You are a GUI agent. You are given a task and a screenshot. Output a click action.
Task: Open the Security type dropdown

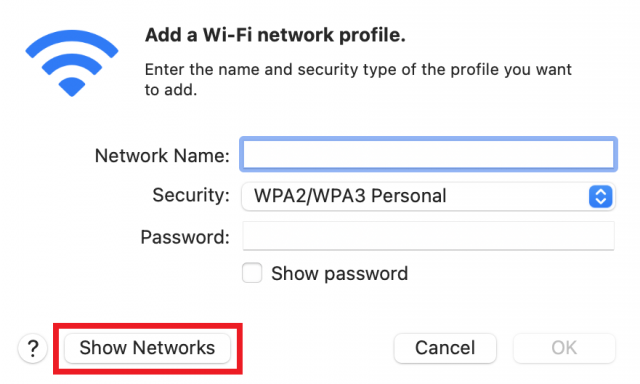pos(428,196)
